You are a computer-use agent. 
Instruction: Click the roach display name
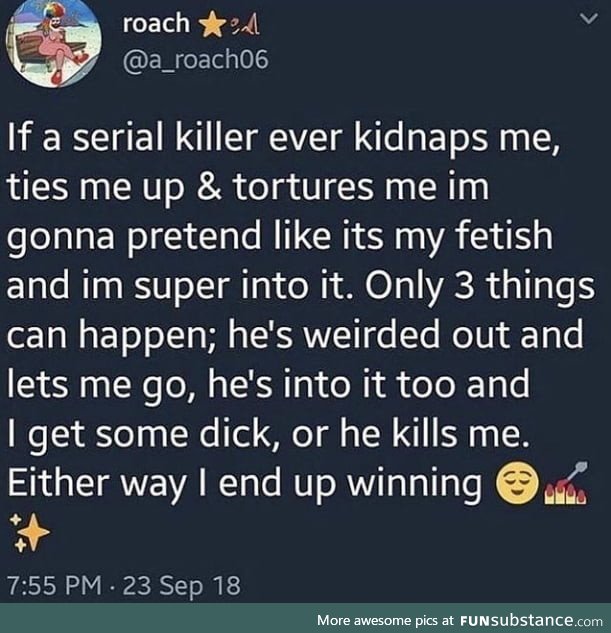156,23
